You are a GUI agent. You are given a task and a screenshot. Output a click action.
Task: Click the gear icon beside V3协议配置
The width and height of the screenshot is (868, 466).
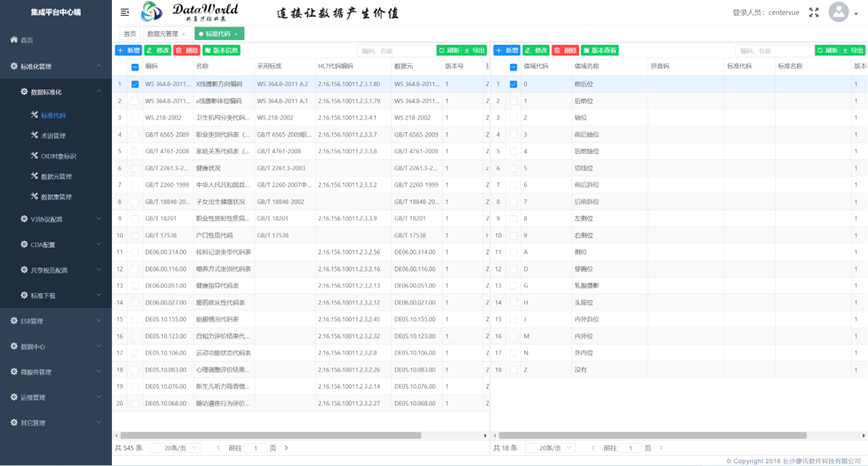[x=24, y=219]
